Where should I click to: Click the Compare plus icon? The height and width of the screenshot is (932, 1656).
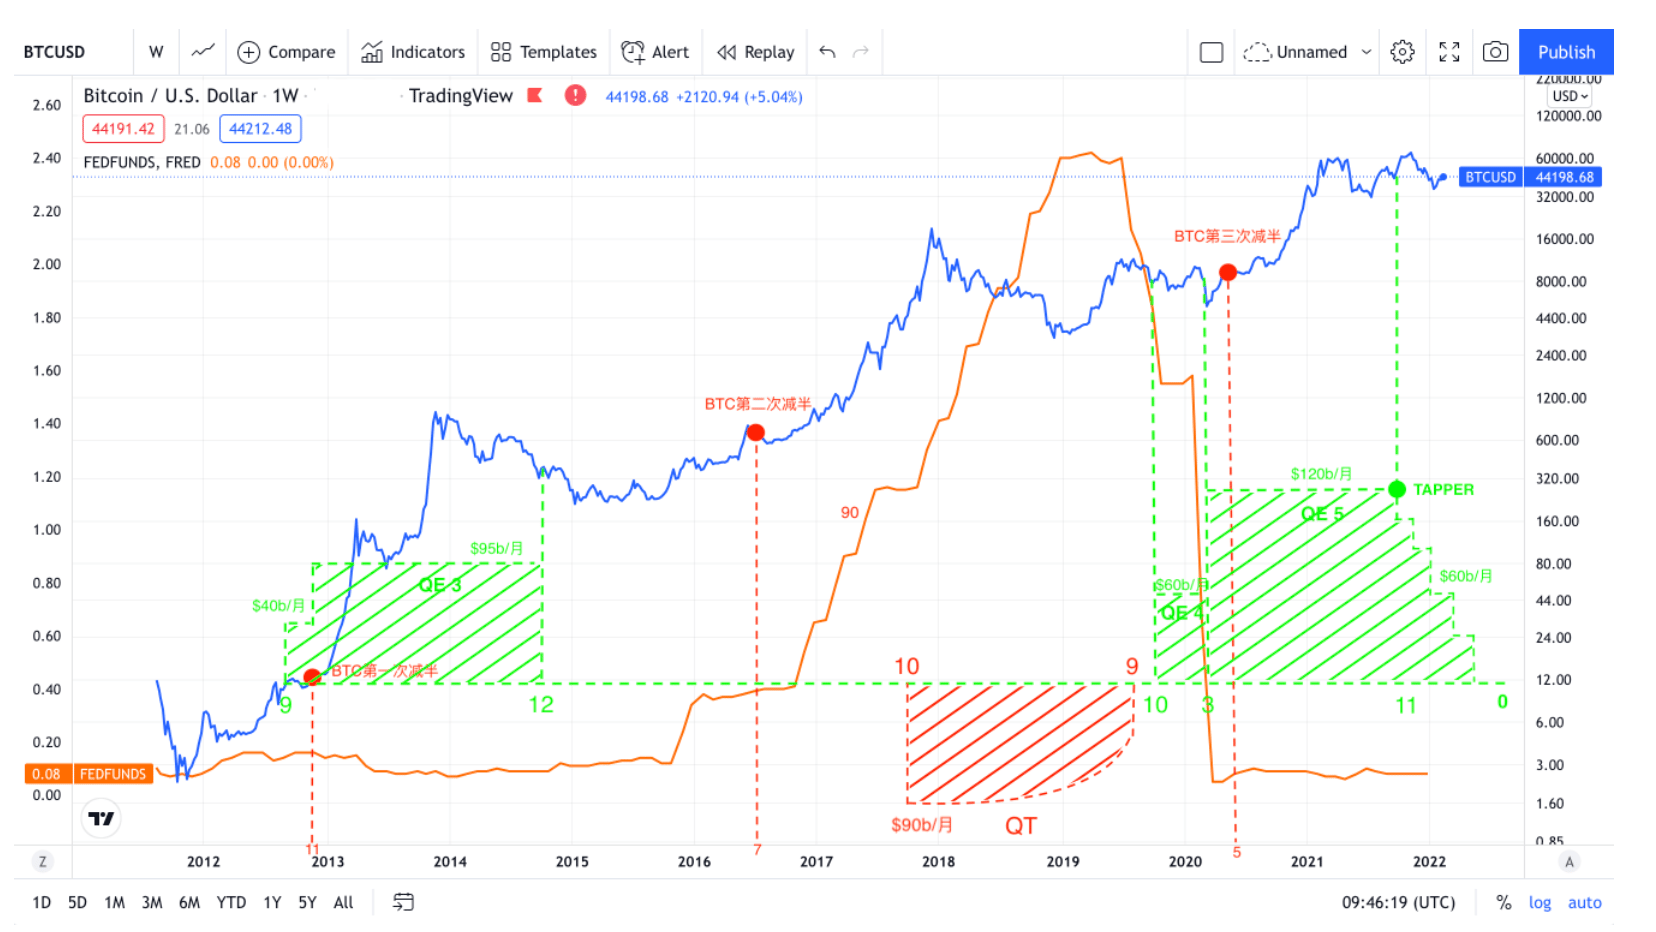tap(249, 52)
